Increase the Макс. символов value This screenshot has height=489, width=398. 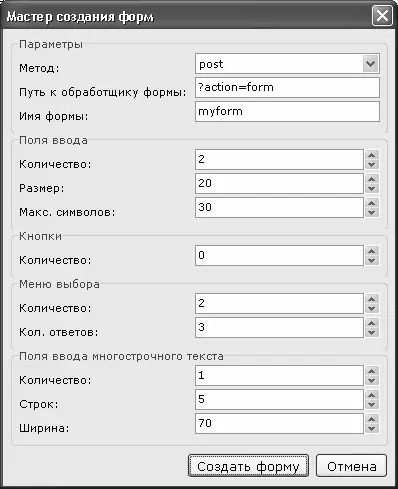372,203
